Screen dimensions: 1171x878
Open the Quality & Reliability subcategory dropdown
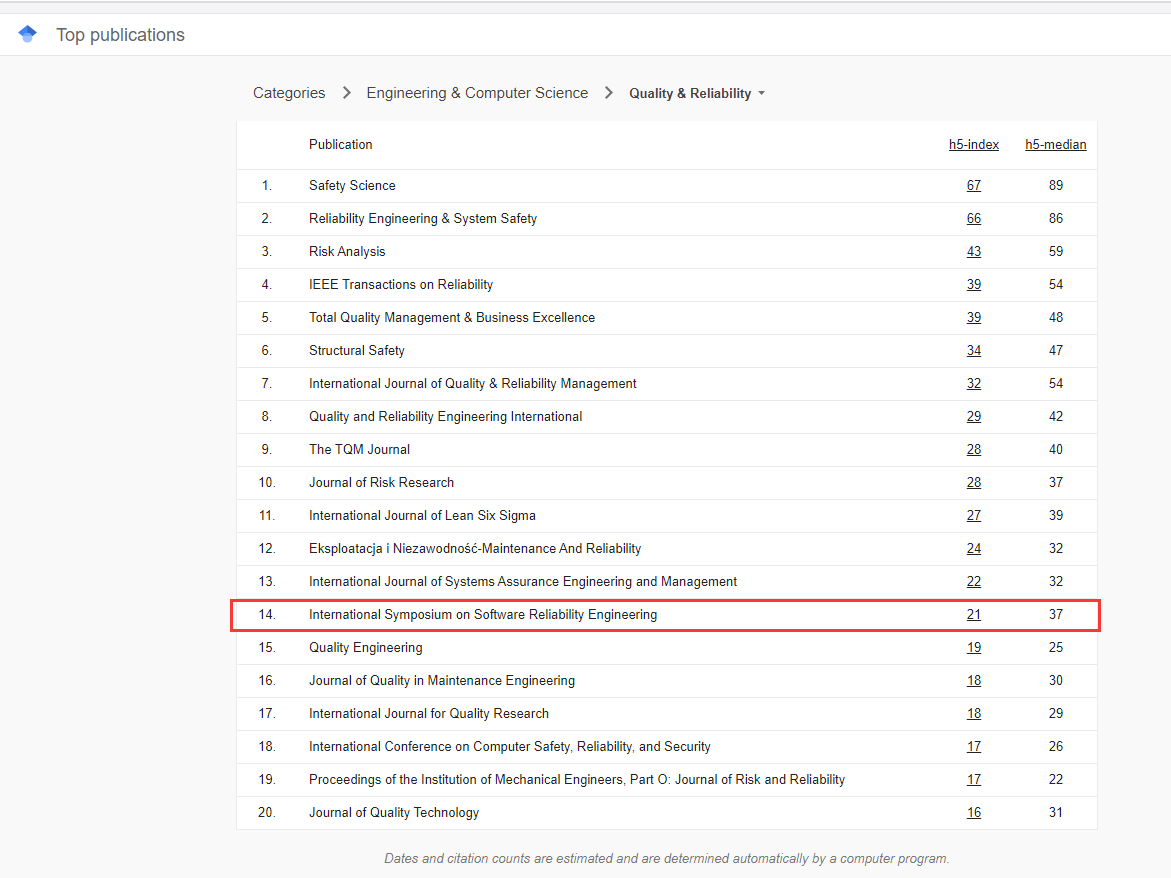(697, 93)
